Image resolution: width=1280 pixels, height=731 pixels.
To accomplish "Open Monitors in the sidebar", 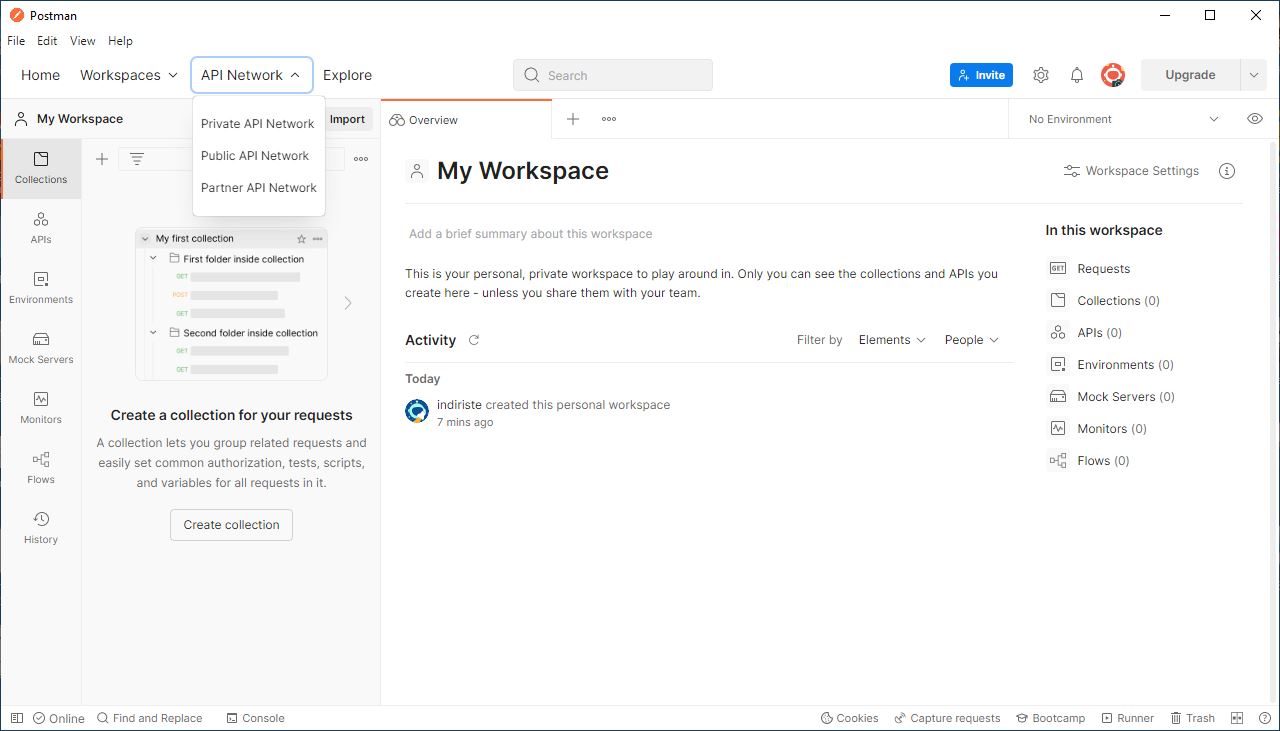I will pyautogui.click(x=41, y=408).
